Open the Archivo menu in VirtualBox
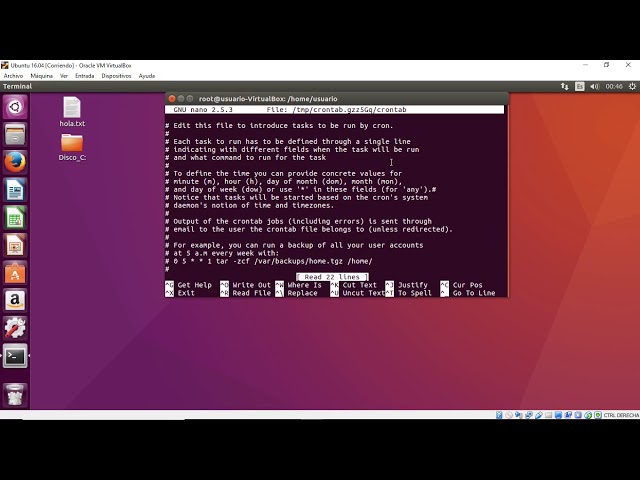This screenshot has width=640, height=480. tap(13, 76)
